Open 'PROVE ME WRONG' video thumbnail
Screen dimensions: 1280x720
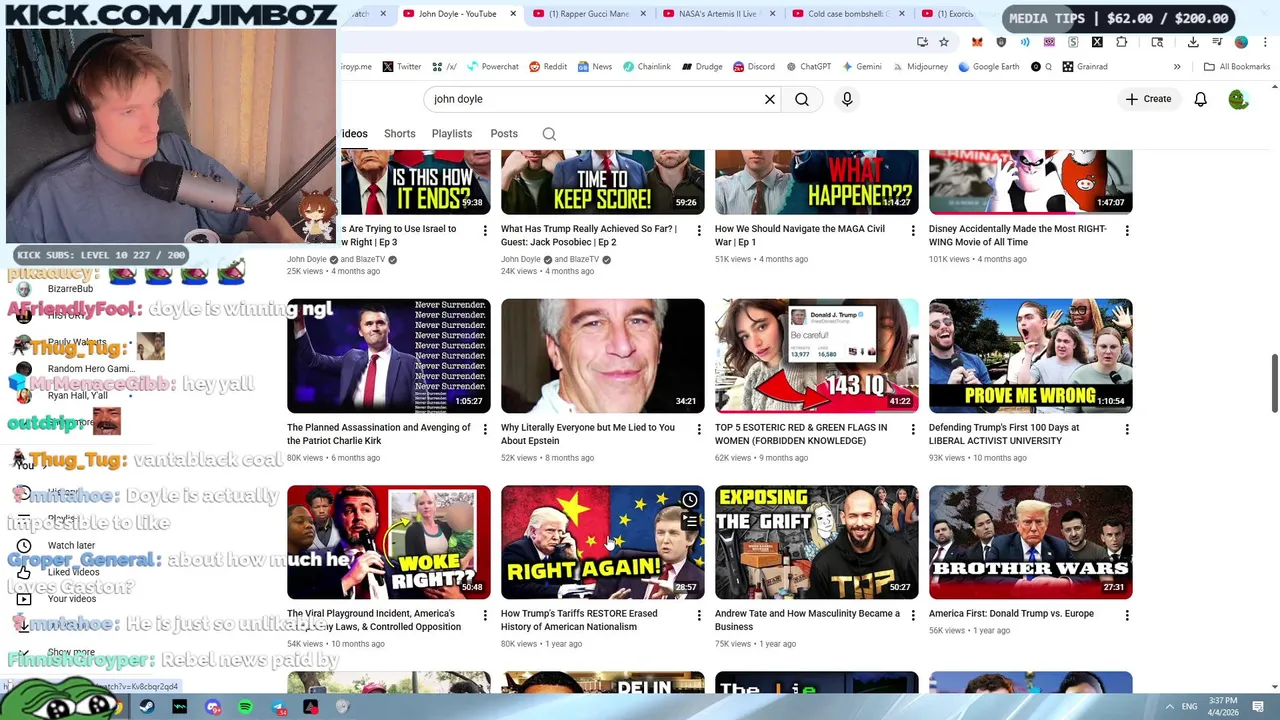1031,356
